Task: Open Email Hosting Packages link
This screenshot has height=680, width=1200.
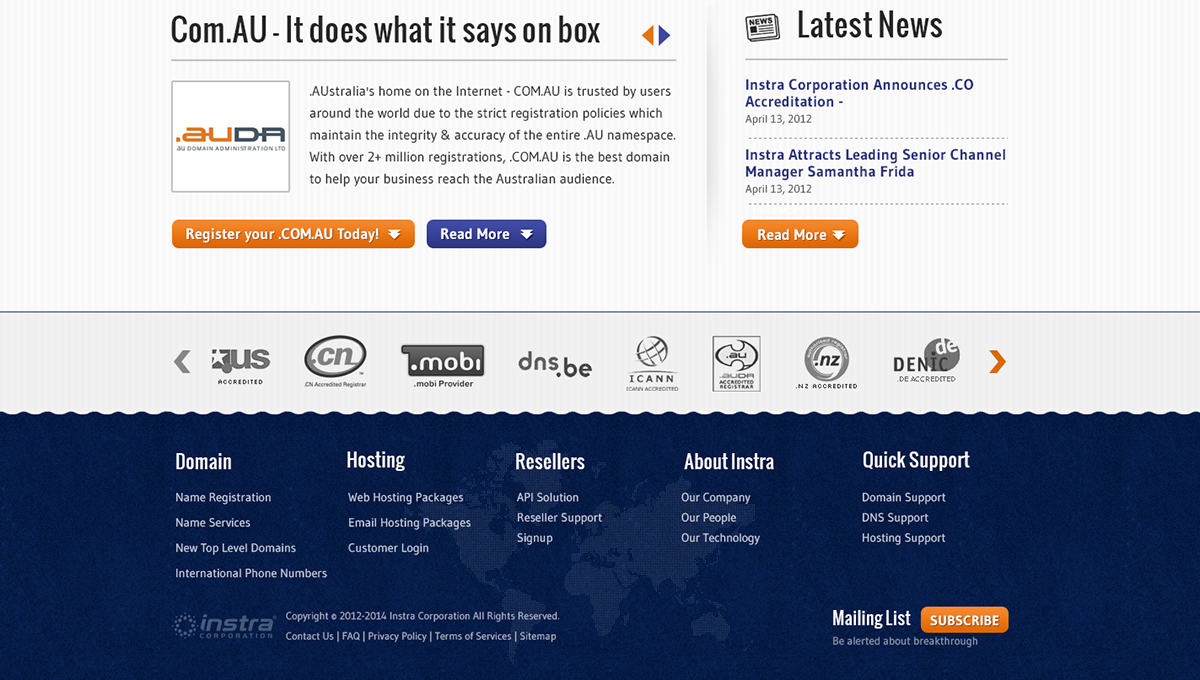Action: [x=409, y=522]
